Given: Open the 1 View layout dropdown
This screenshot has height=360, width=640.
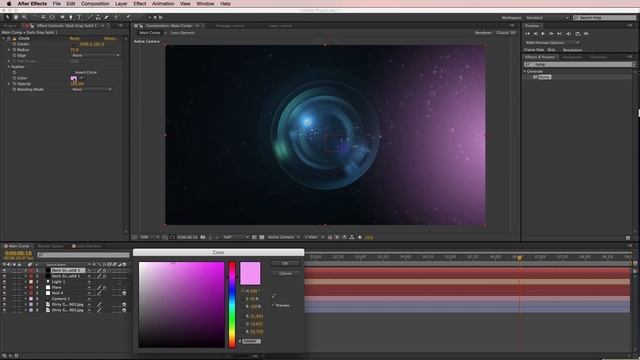Looking at the screenshot, I should point(314,237).
